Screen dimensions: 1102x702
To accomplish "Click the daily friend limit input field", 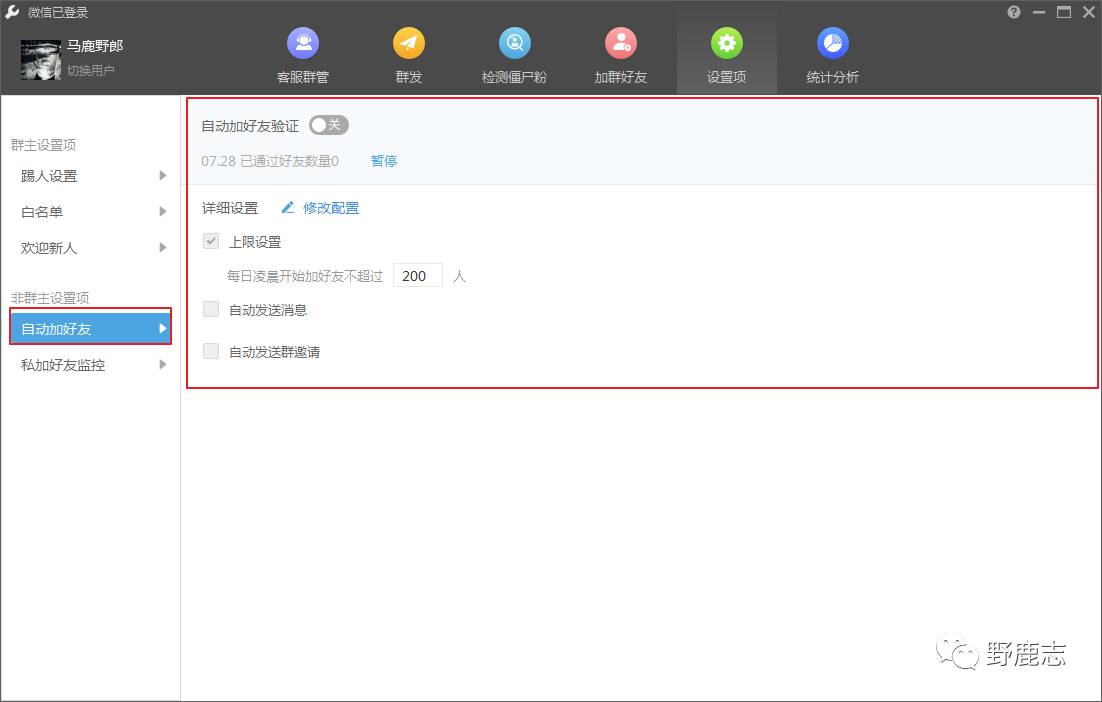I will [x=417, y=276].
